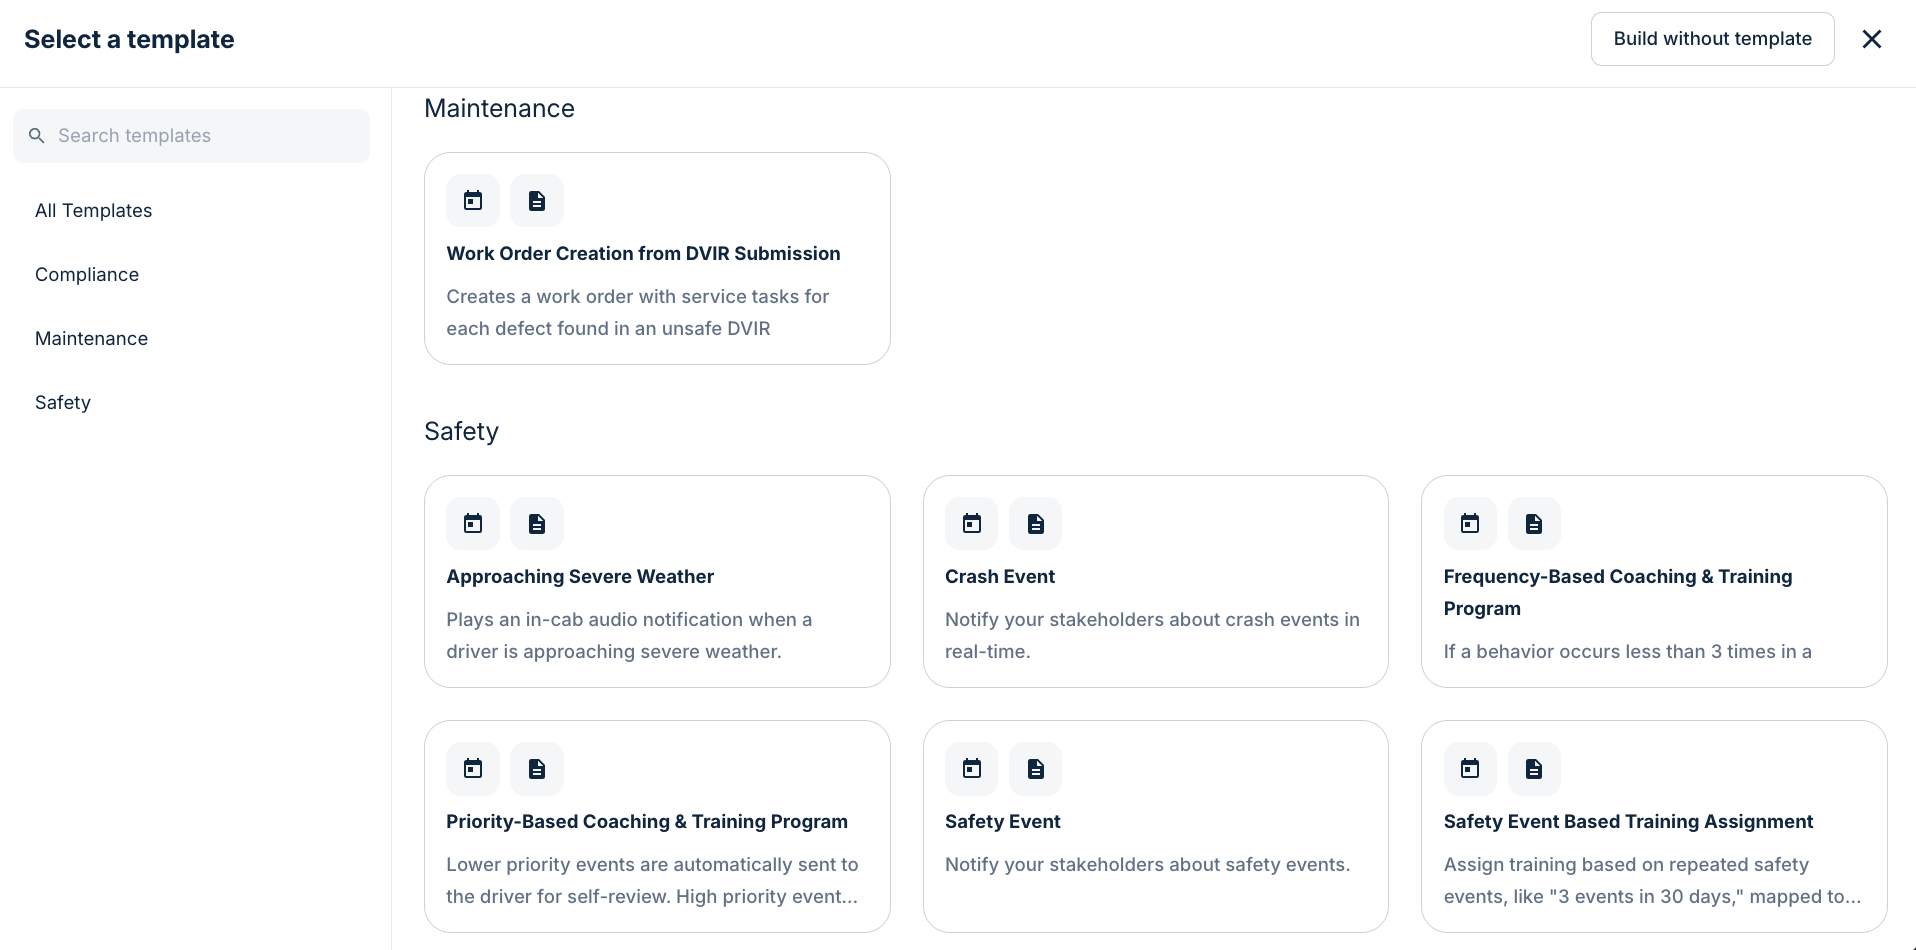The image size is (1916, 950).
Task: Select the document icon on Priority-Based Coaching card
Action: pos(536,768)
